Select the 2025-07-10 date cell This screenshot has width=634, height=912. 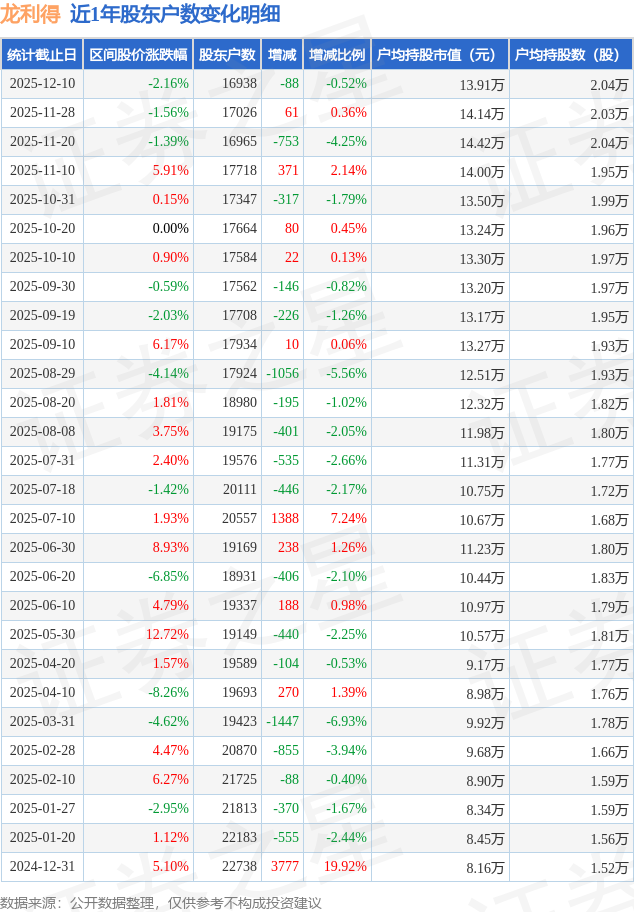pos(41,519)
